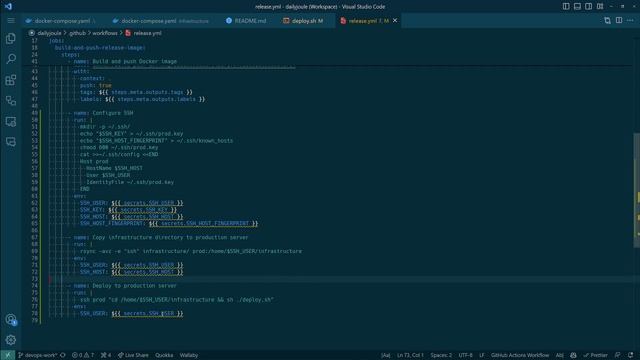Click the dailyjoule breadcrumb
The image size is (640, 360).
pyautogui.click(x=49, y=33)
